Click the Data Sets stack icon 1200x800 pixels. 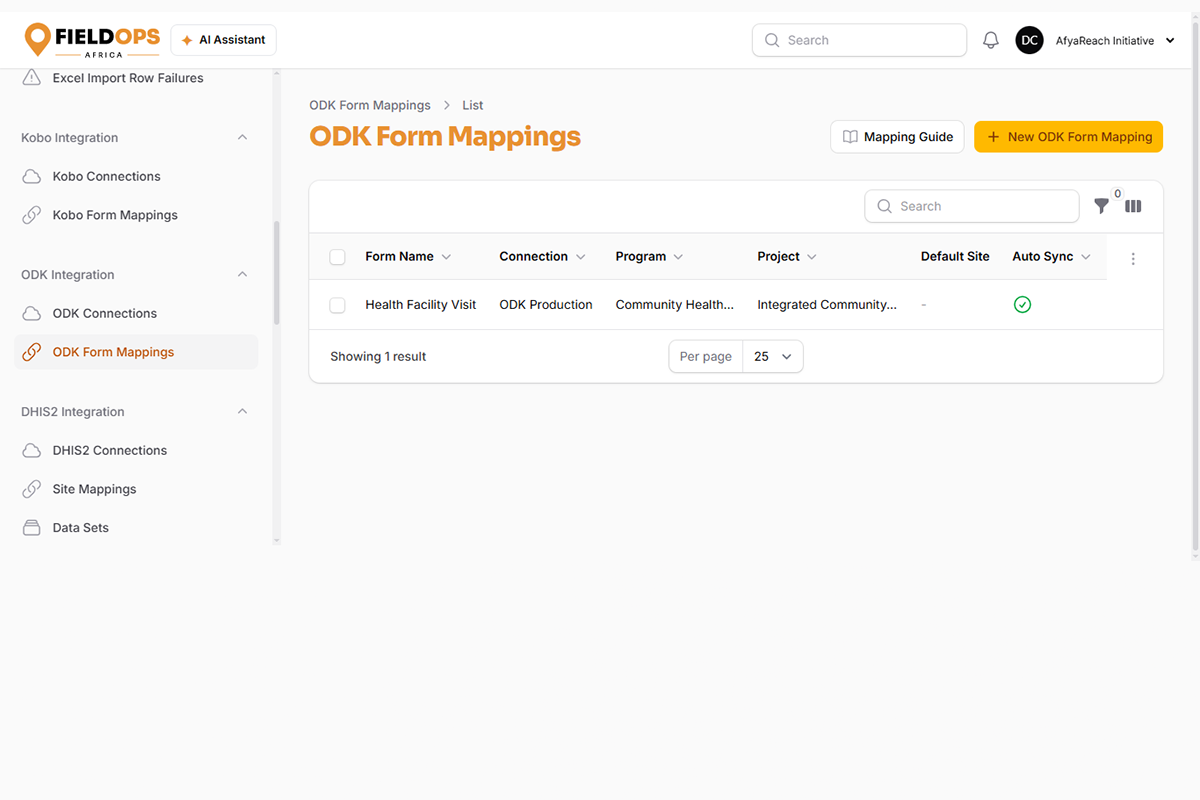pyautogui.click(x=32, y=528)
